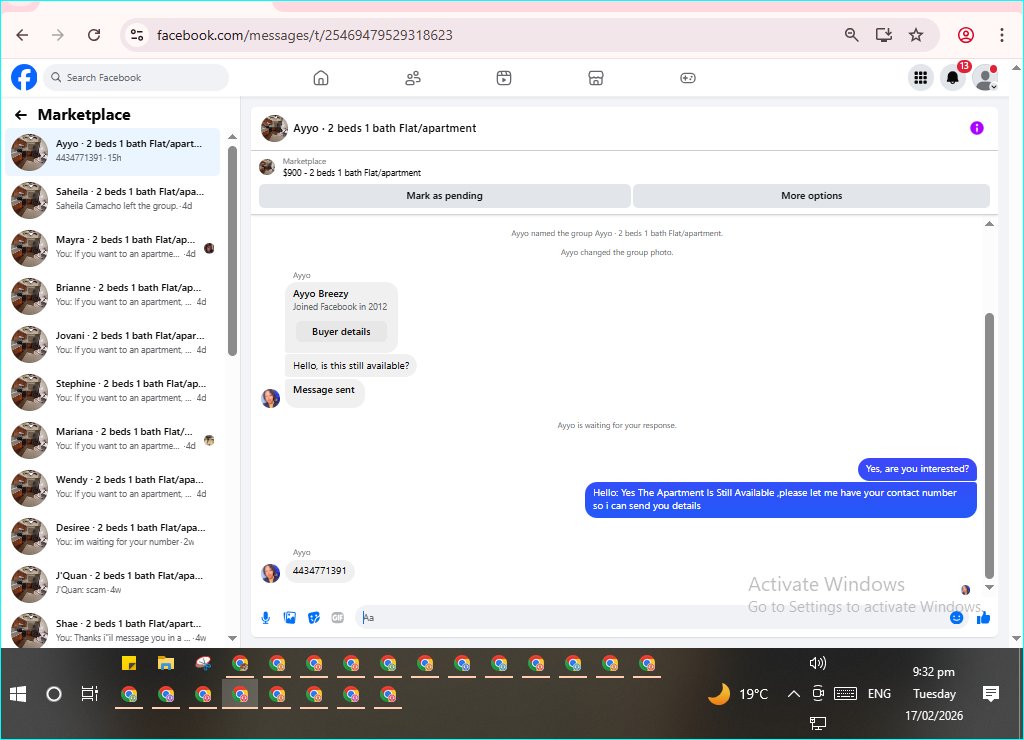Open the Menu grid icon
Viewport: 1024px width, 740px height.
(921, 78)
